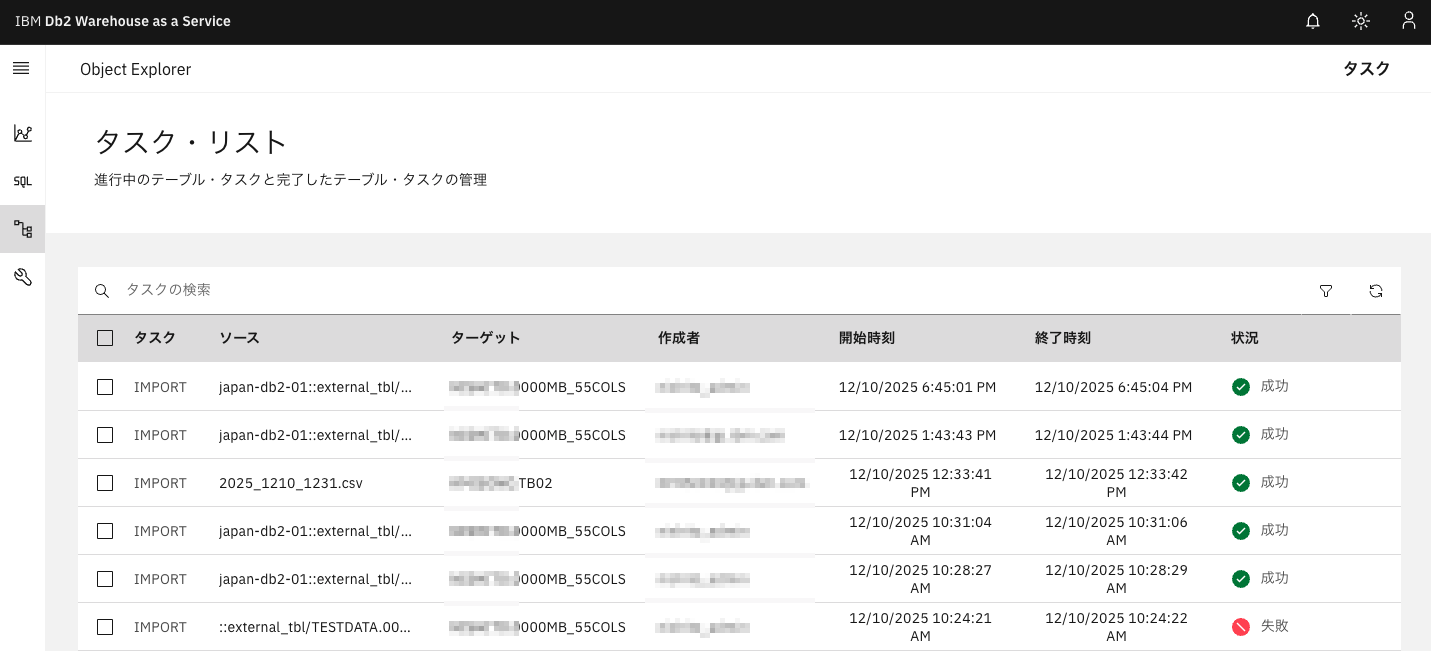Viewport: 1431px width, 651px height.
Task: Click end time 12/10/2025 1:43:44 PM
Action: (1113, 435)
